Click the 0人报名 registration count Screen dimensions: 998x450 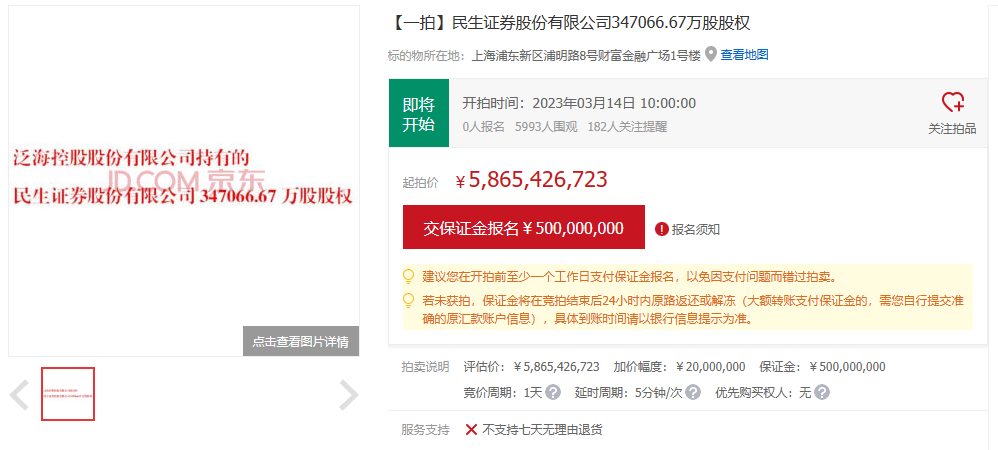tap(484, 126)
